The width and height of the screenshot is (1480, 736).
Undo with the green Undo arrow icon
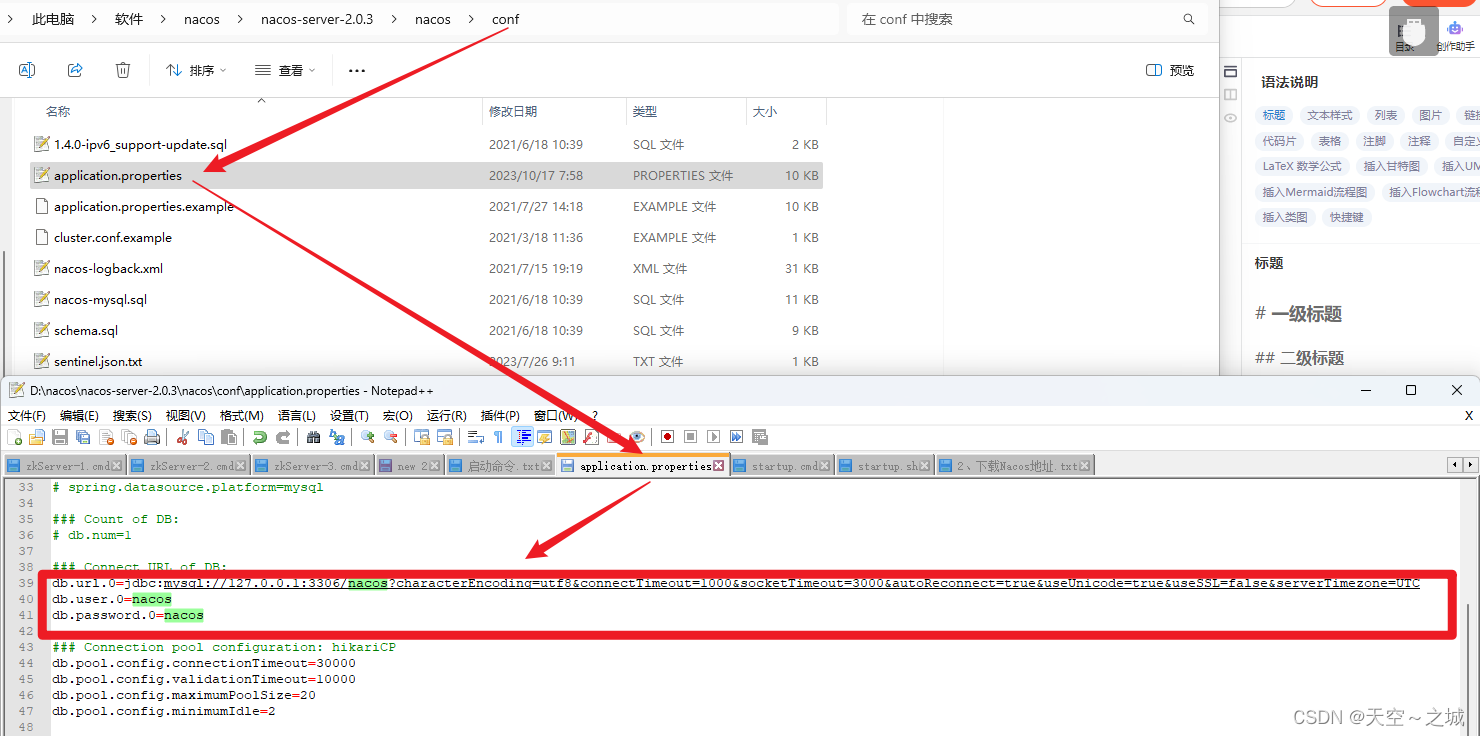click(x=260, y=437)
